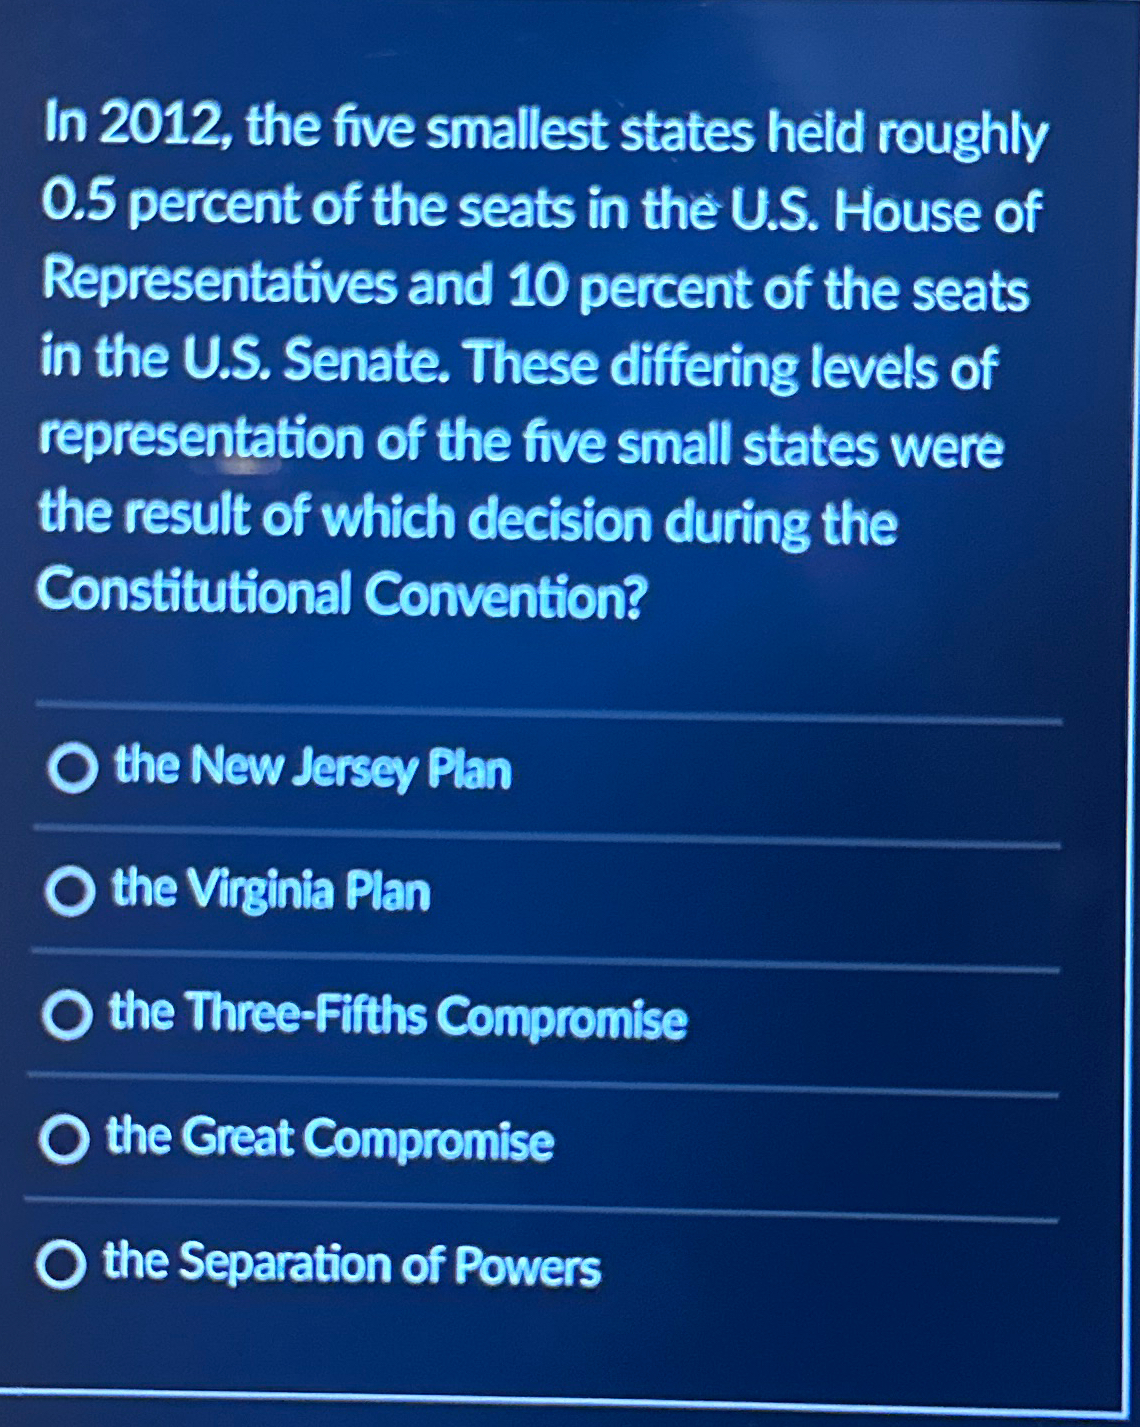The width and height of the screenshot is (1140, 1427).
Task: Click the answer text 'the Great Compromise'
Action: pyautogui.click(x=330, y=1141)
